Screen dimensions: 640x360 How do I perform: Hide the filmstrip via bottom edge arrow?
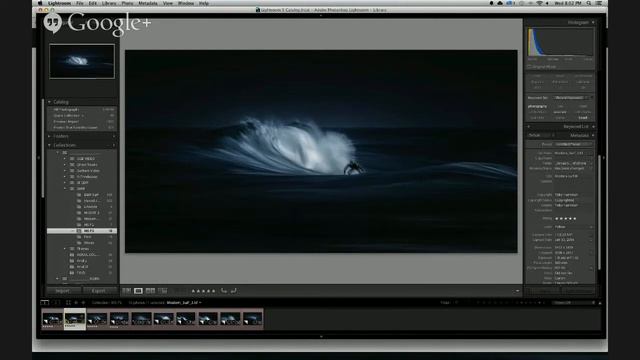pyautogui.click(x=321, y=336)
